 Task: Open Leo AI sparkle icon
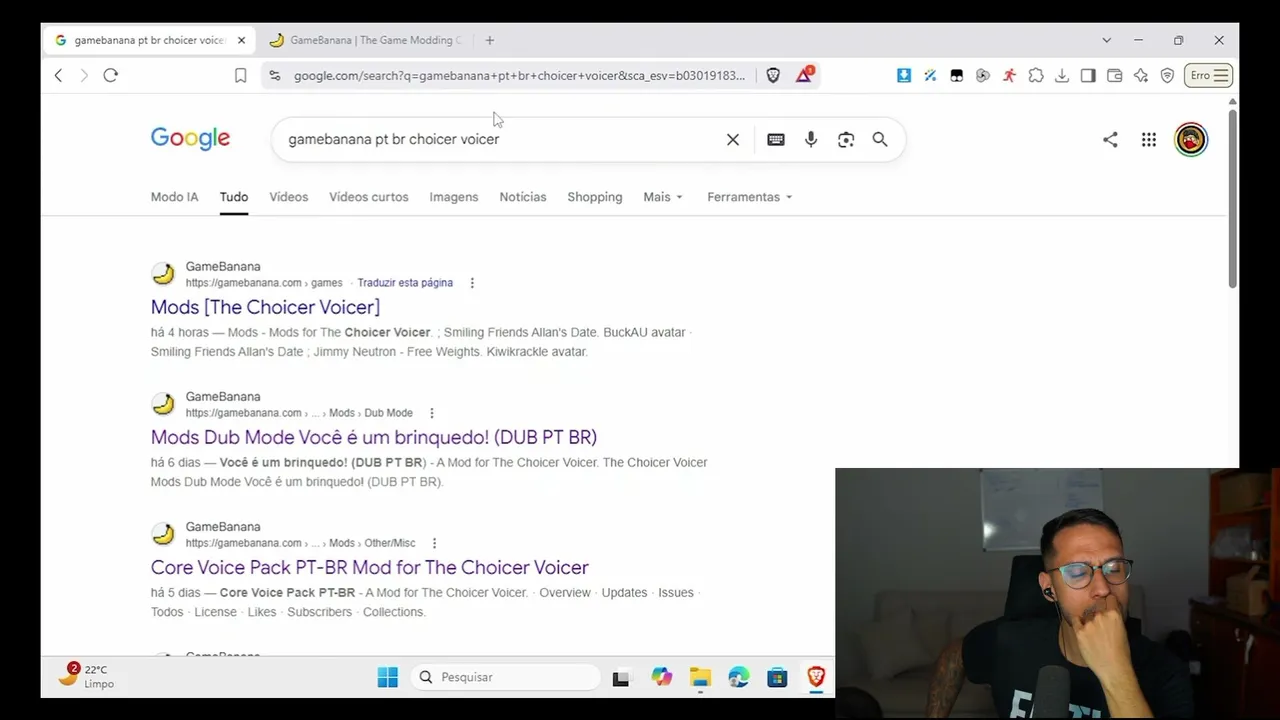pyautogui.click(x=1141, y=75)
